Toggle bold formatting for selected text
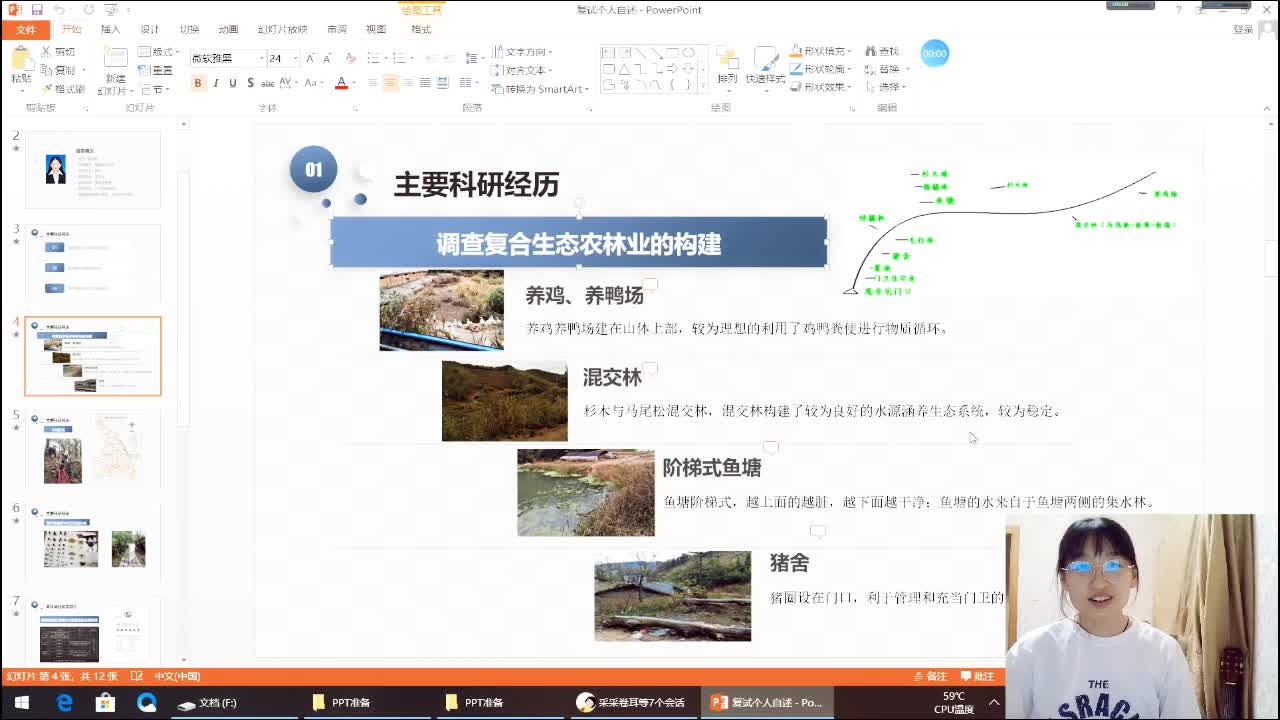 pyautogui.click(x=198, y=82)
